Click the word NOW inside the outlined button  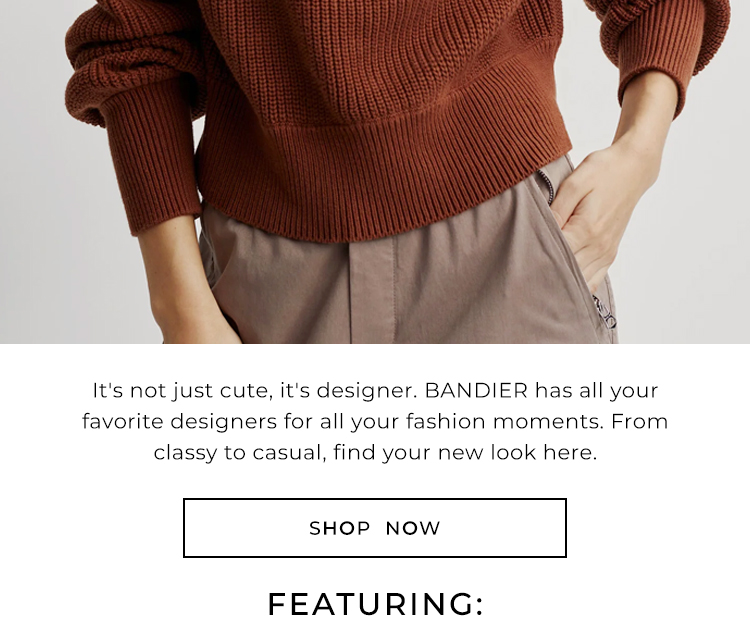(412, 528)
